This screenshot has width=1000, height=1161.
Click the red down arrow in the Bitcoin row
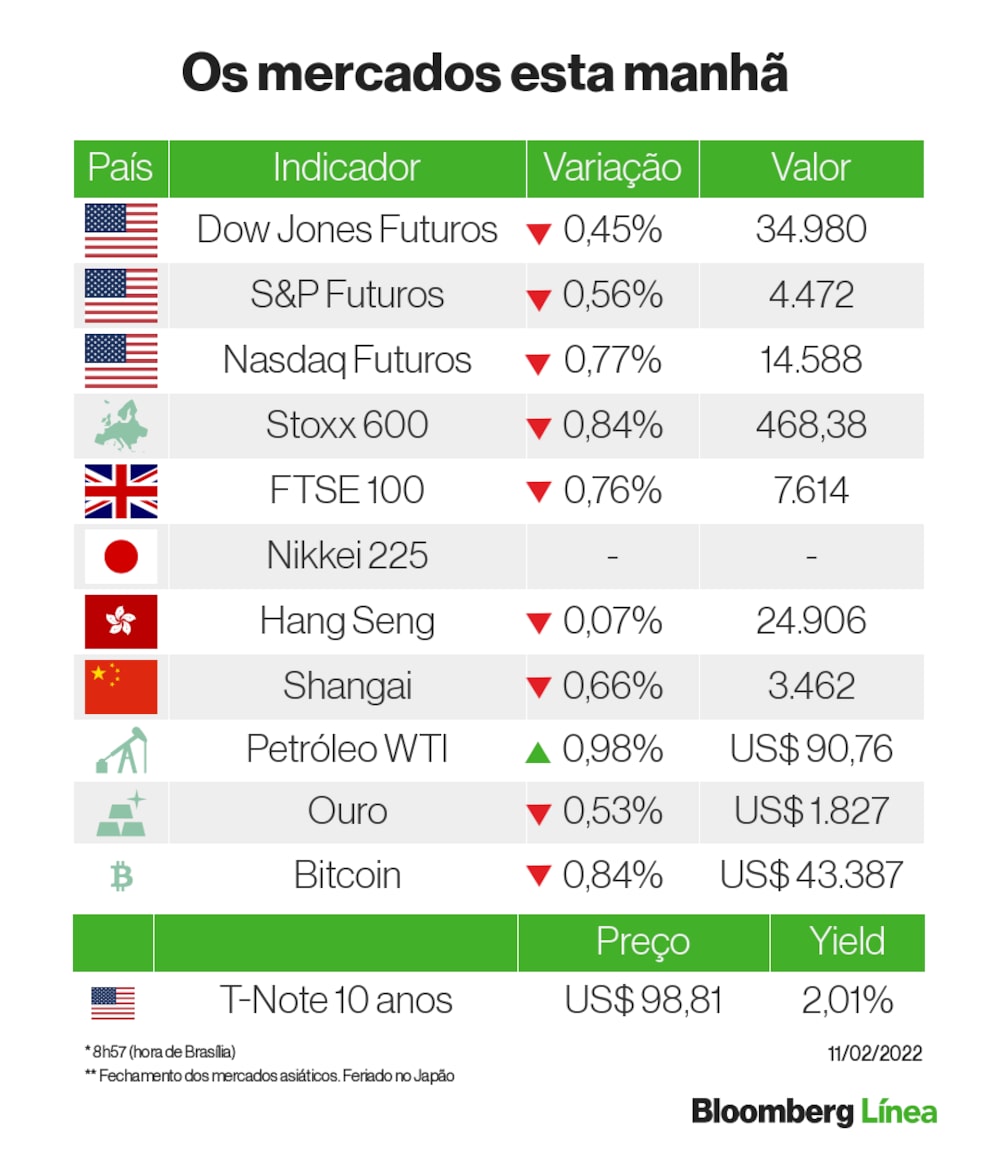[x=539, y=877]
